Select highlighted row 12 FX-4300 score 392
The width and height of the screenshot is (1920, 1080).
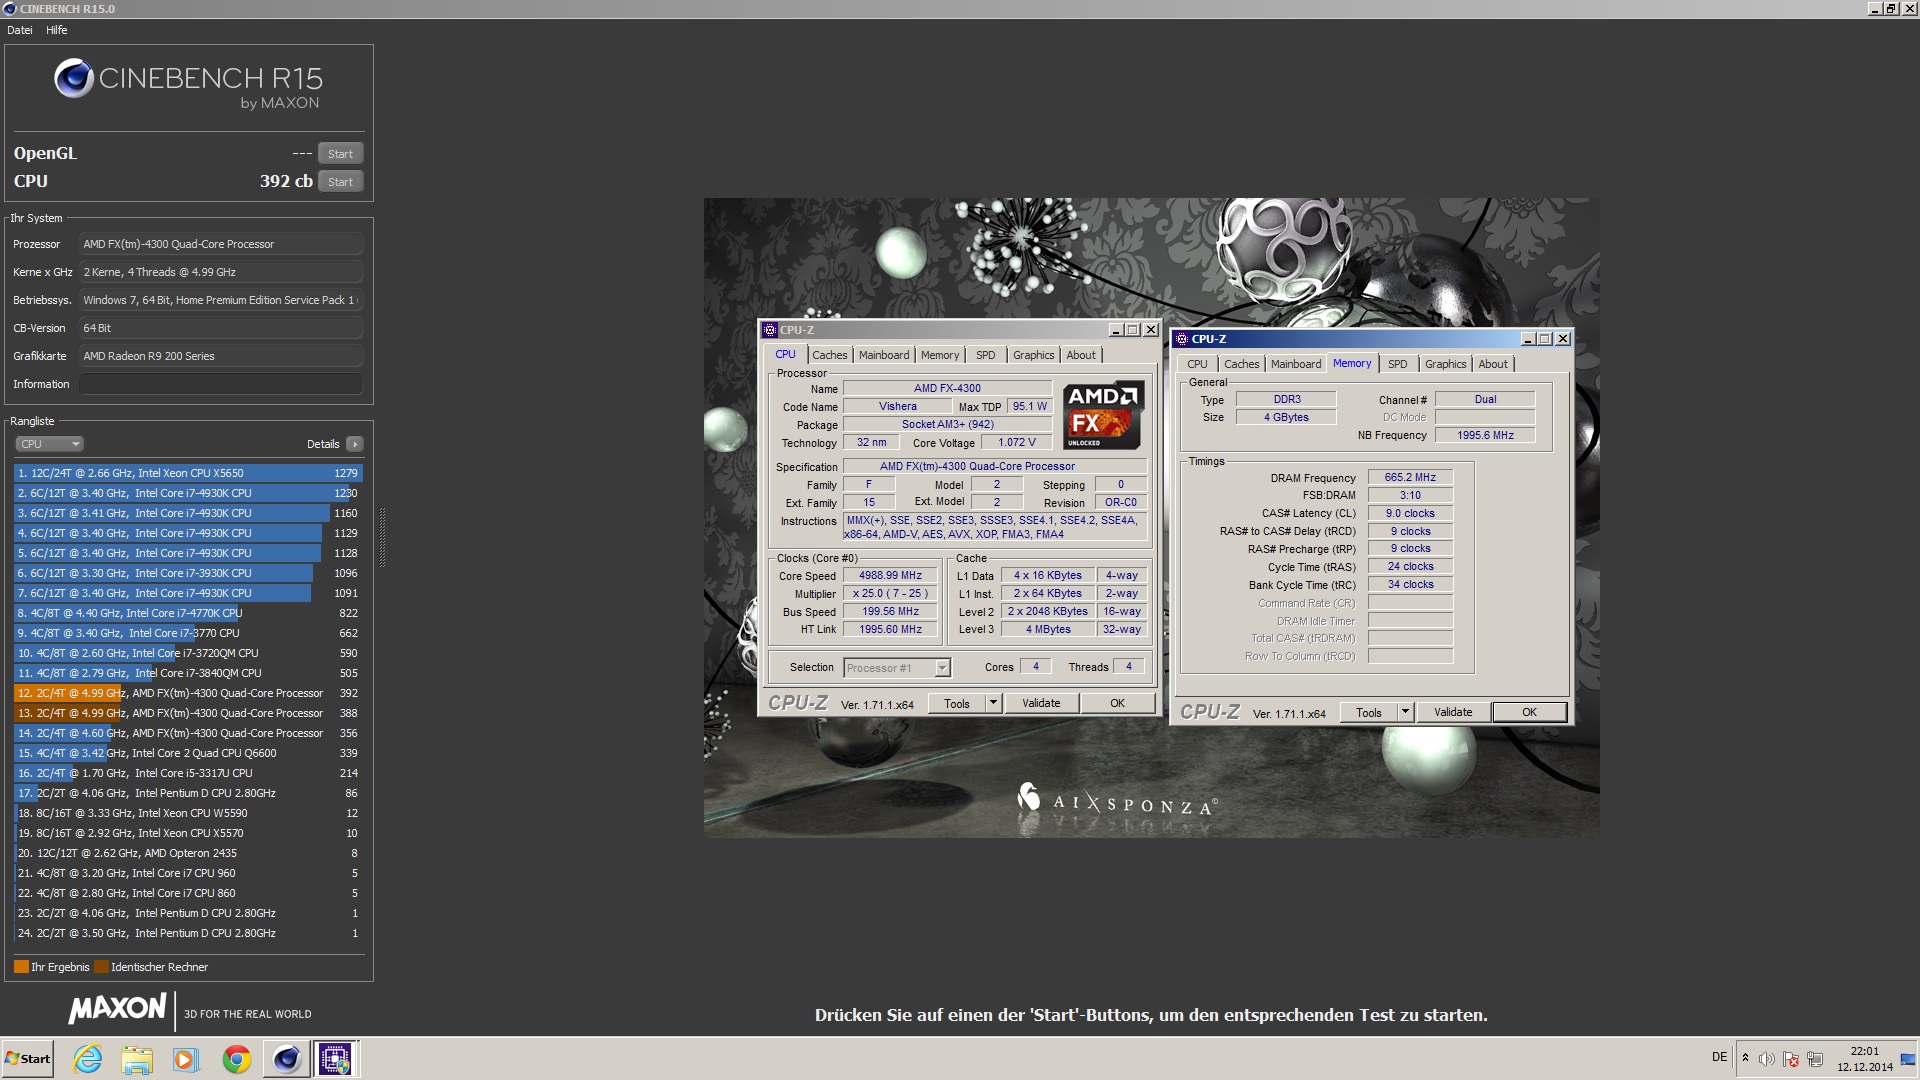click(188, 693)
